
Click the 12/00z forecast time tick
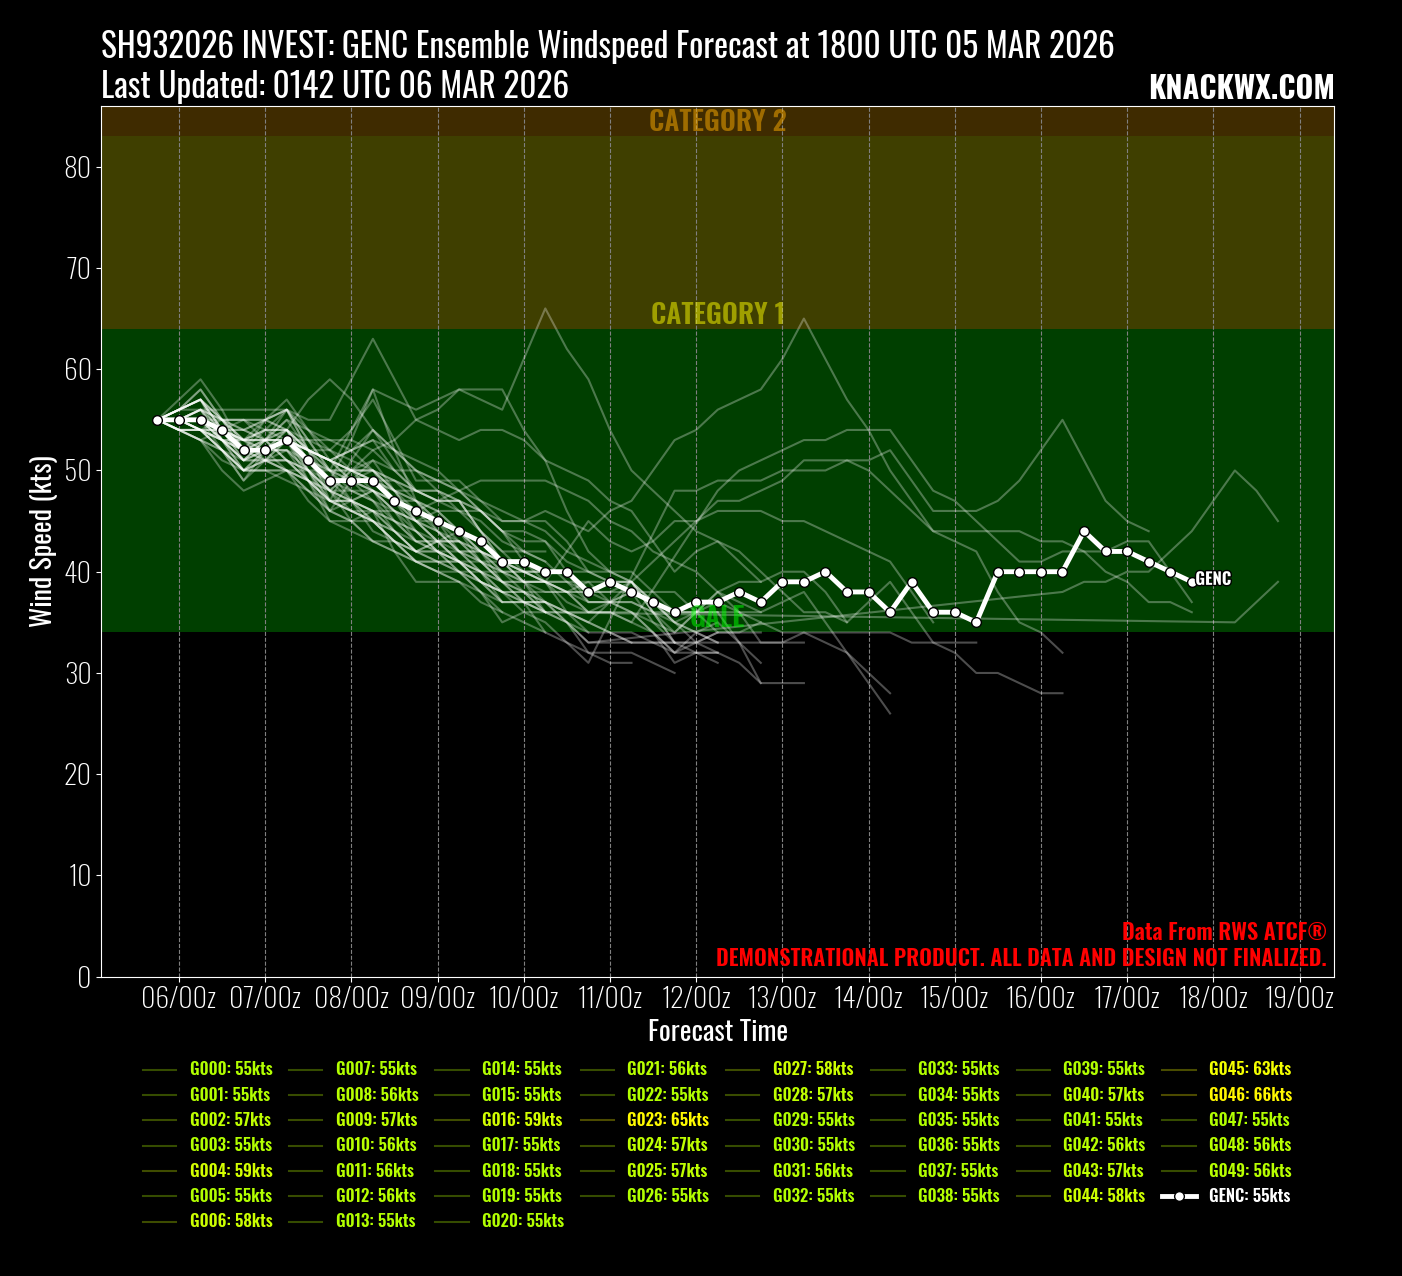696,998
